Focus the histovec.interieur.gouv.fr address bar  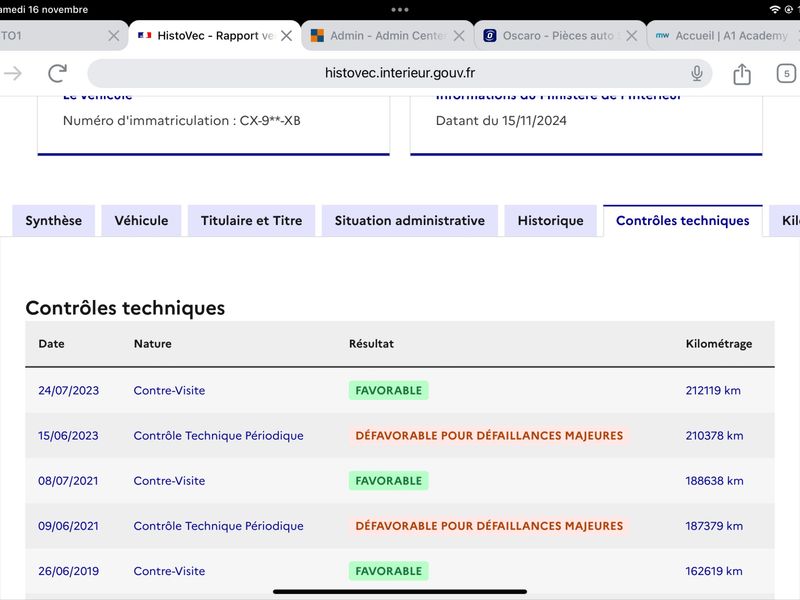click(x=399, y=73)
